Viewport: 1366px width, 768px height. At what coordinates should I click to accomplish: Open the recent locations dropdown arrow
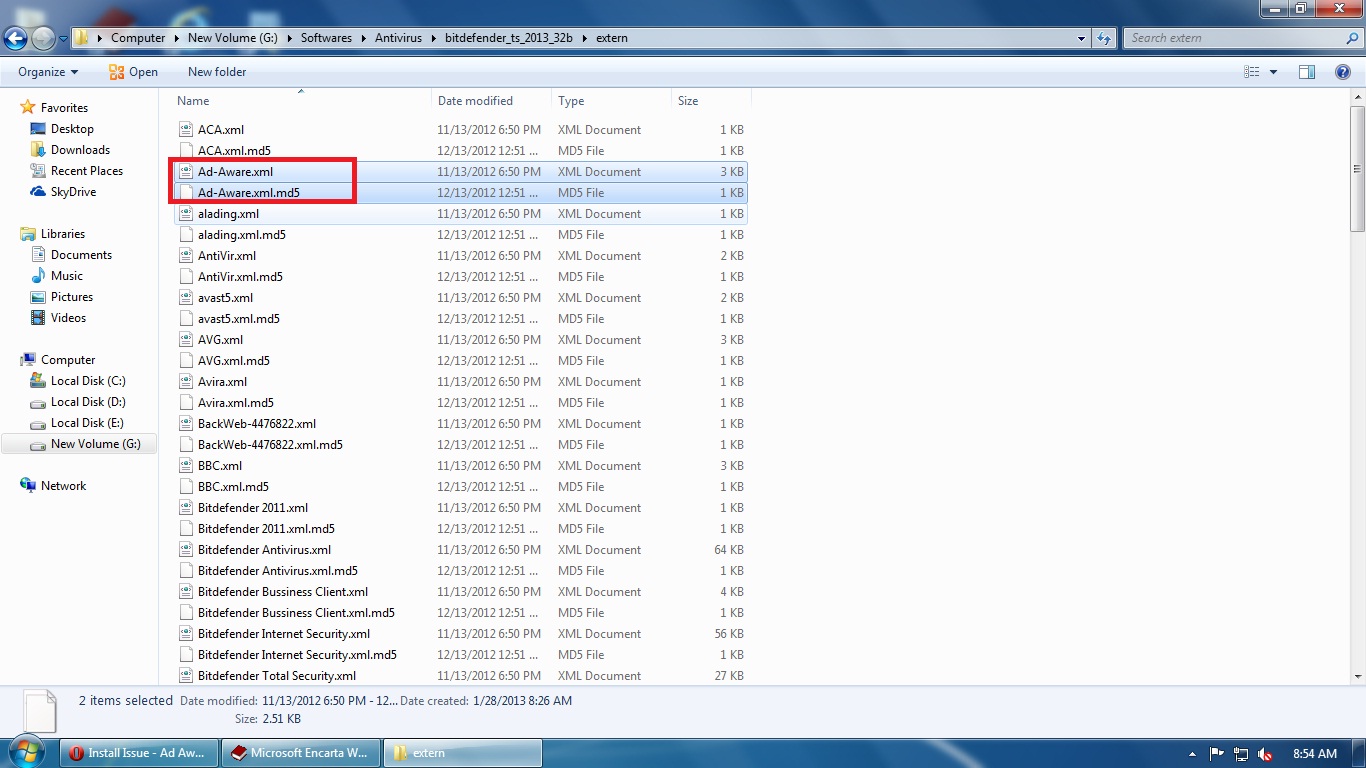63,39
